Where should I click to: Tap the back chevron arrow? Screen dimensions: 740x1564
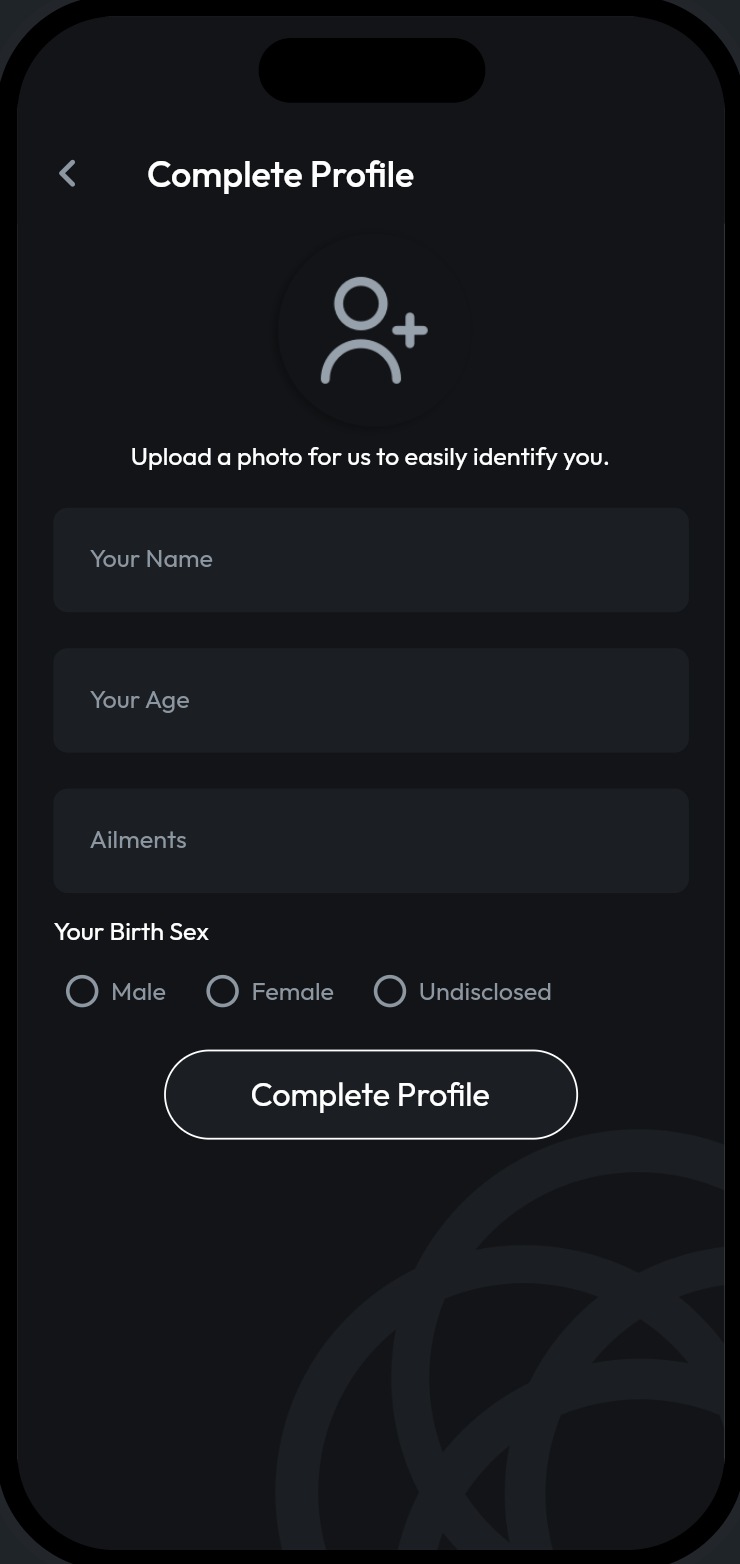(67, 174)
